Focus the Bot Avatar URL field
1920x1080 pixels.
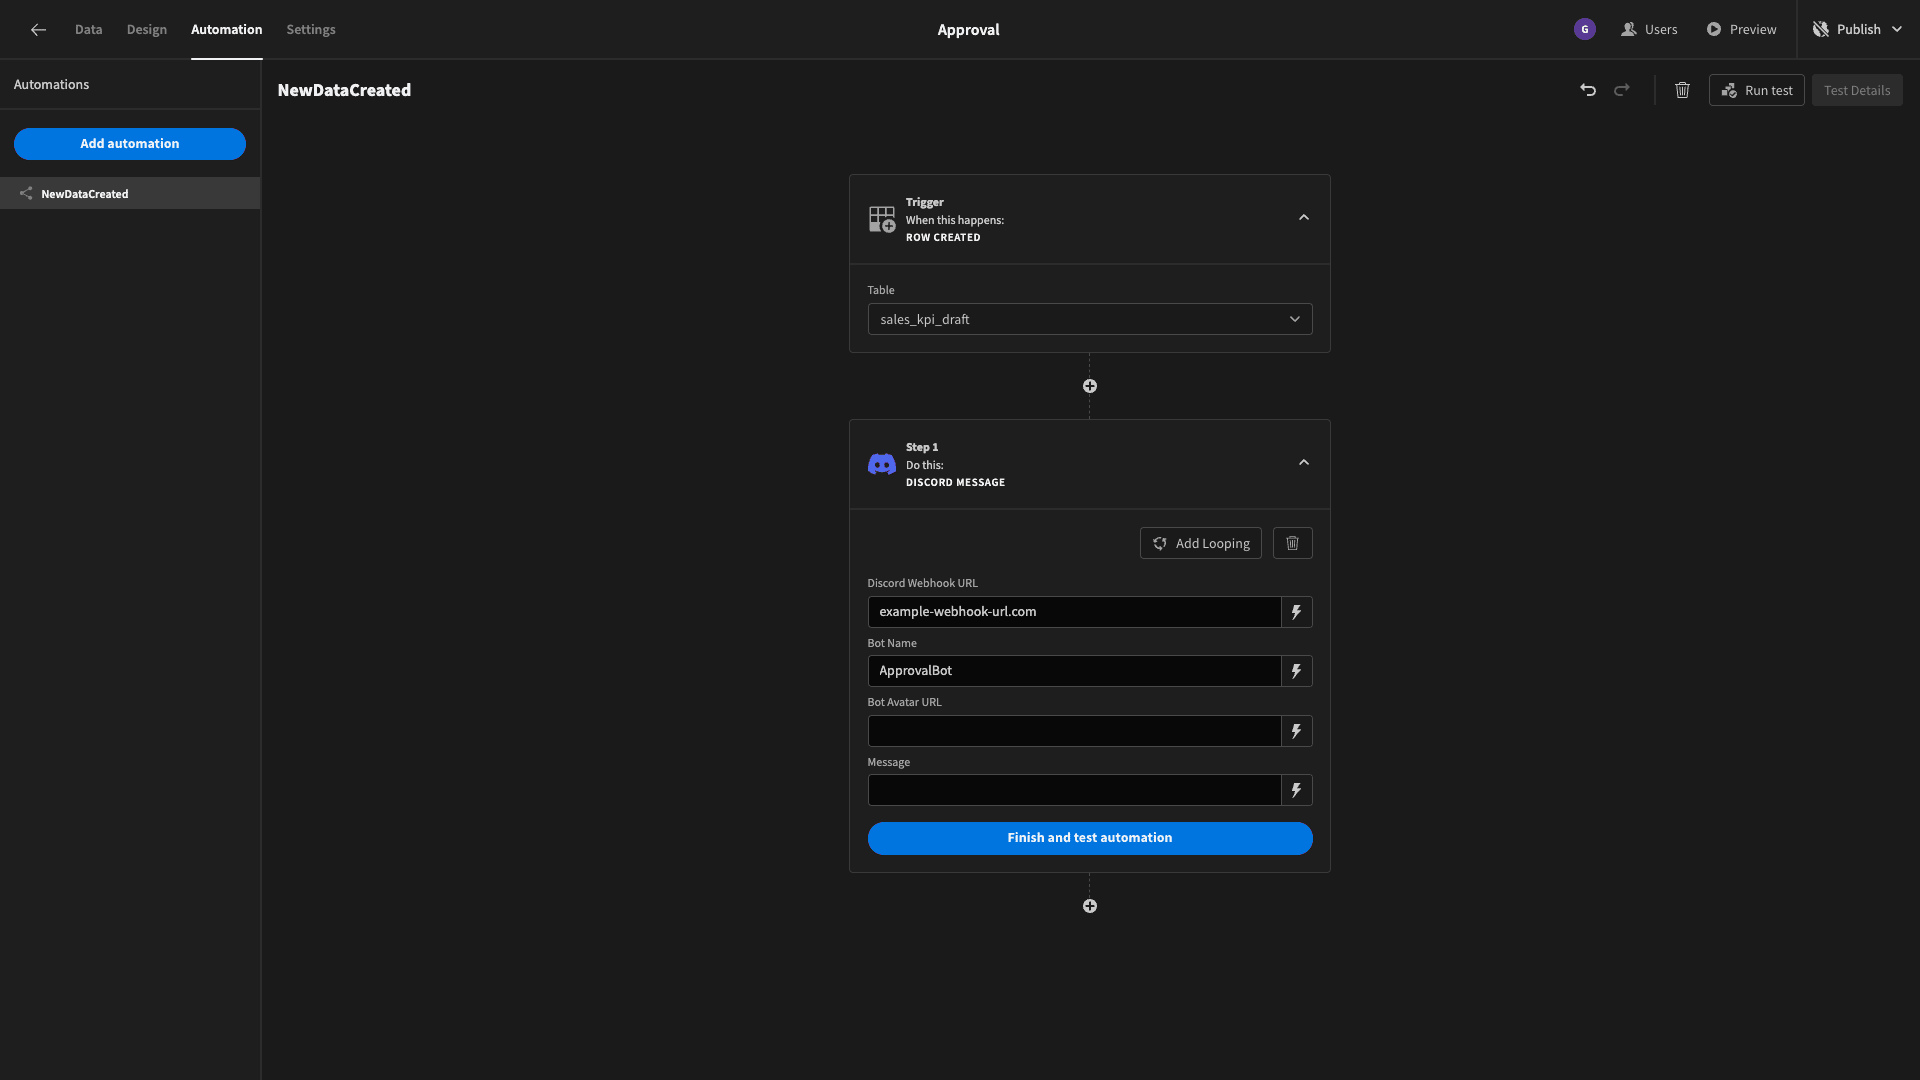(1074, 731)
